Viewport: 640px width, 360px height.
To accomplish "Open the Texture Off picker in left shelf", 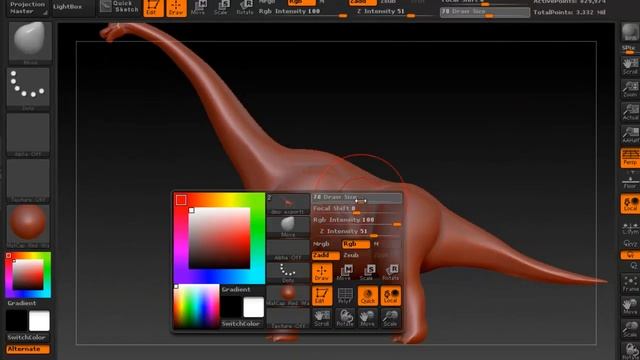I will tap(28, 180).
